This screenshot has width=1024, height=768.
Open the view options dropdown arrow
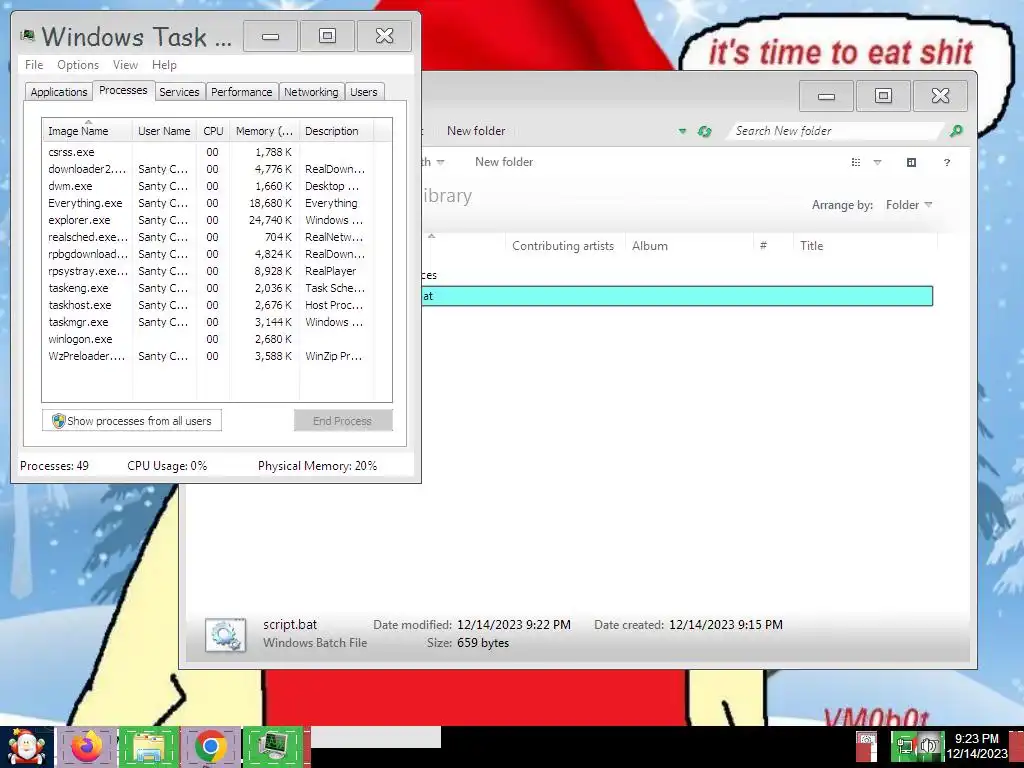coord(878,162)
